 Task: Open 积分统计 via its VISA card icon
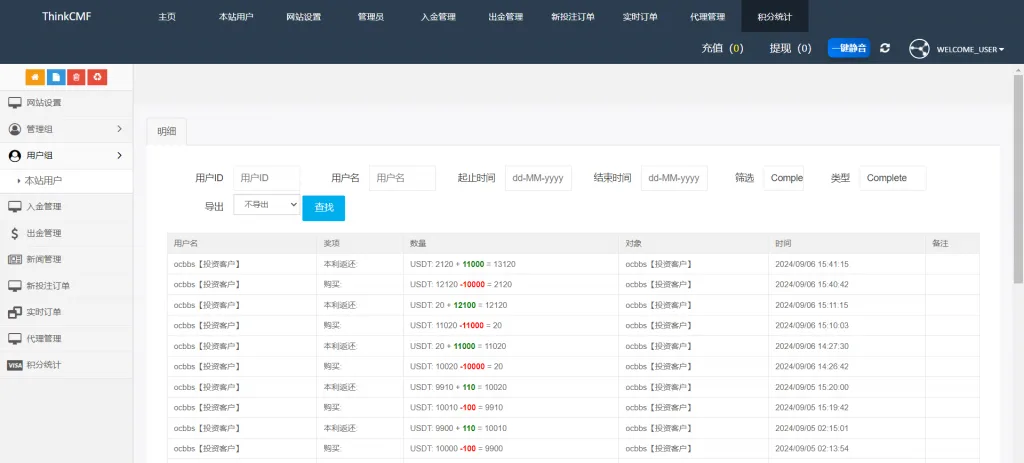pyautogui.click(x=15, y=365)
